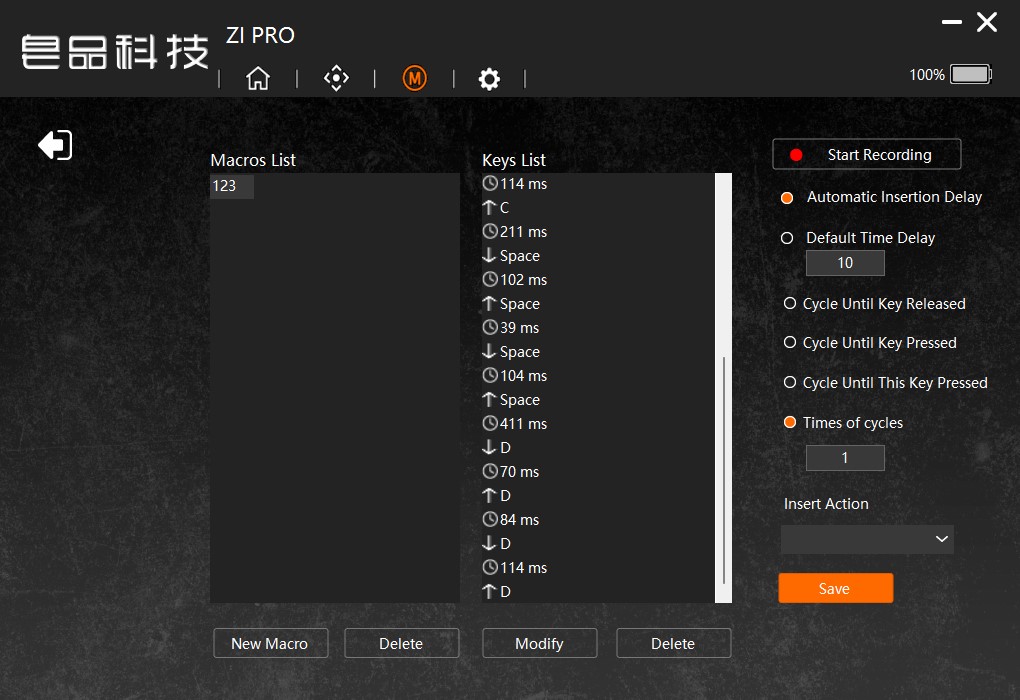Save the macro settings
This screenshot has height=700, width=1020.
(x=835, y=588)
